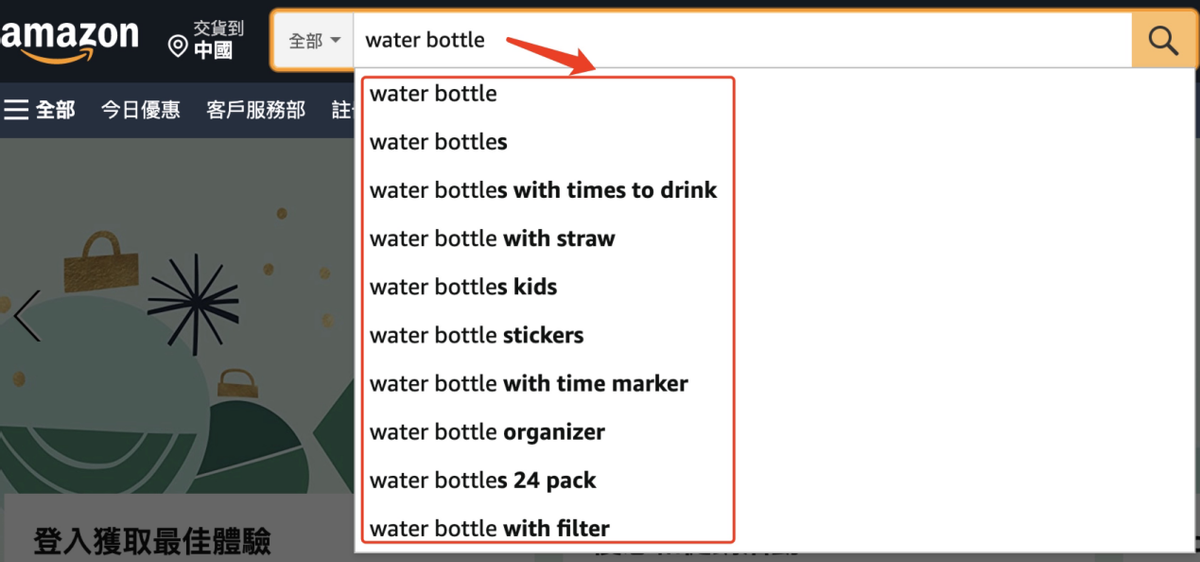
Task: Open the hamburger 全部 menu
Action: (x=40, y=110)
